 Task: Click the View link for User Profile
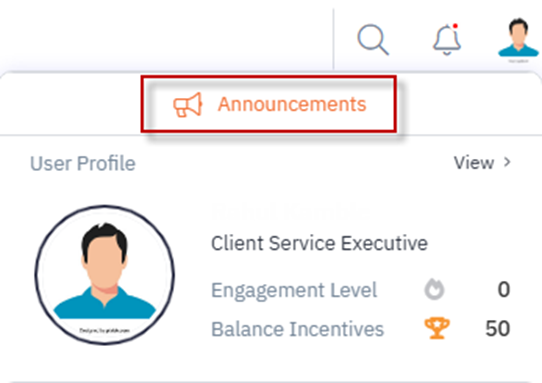click(474, 162)
